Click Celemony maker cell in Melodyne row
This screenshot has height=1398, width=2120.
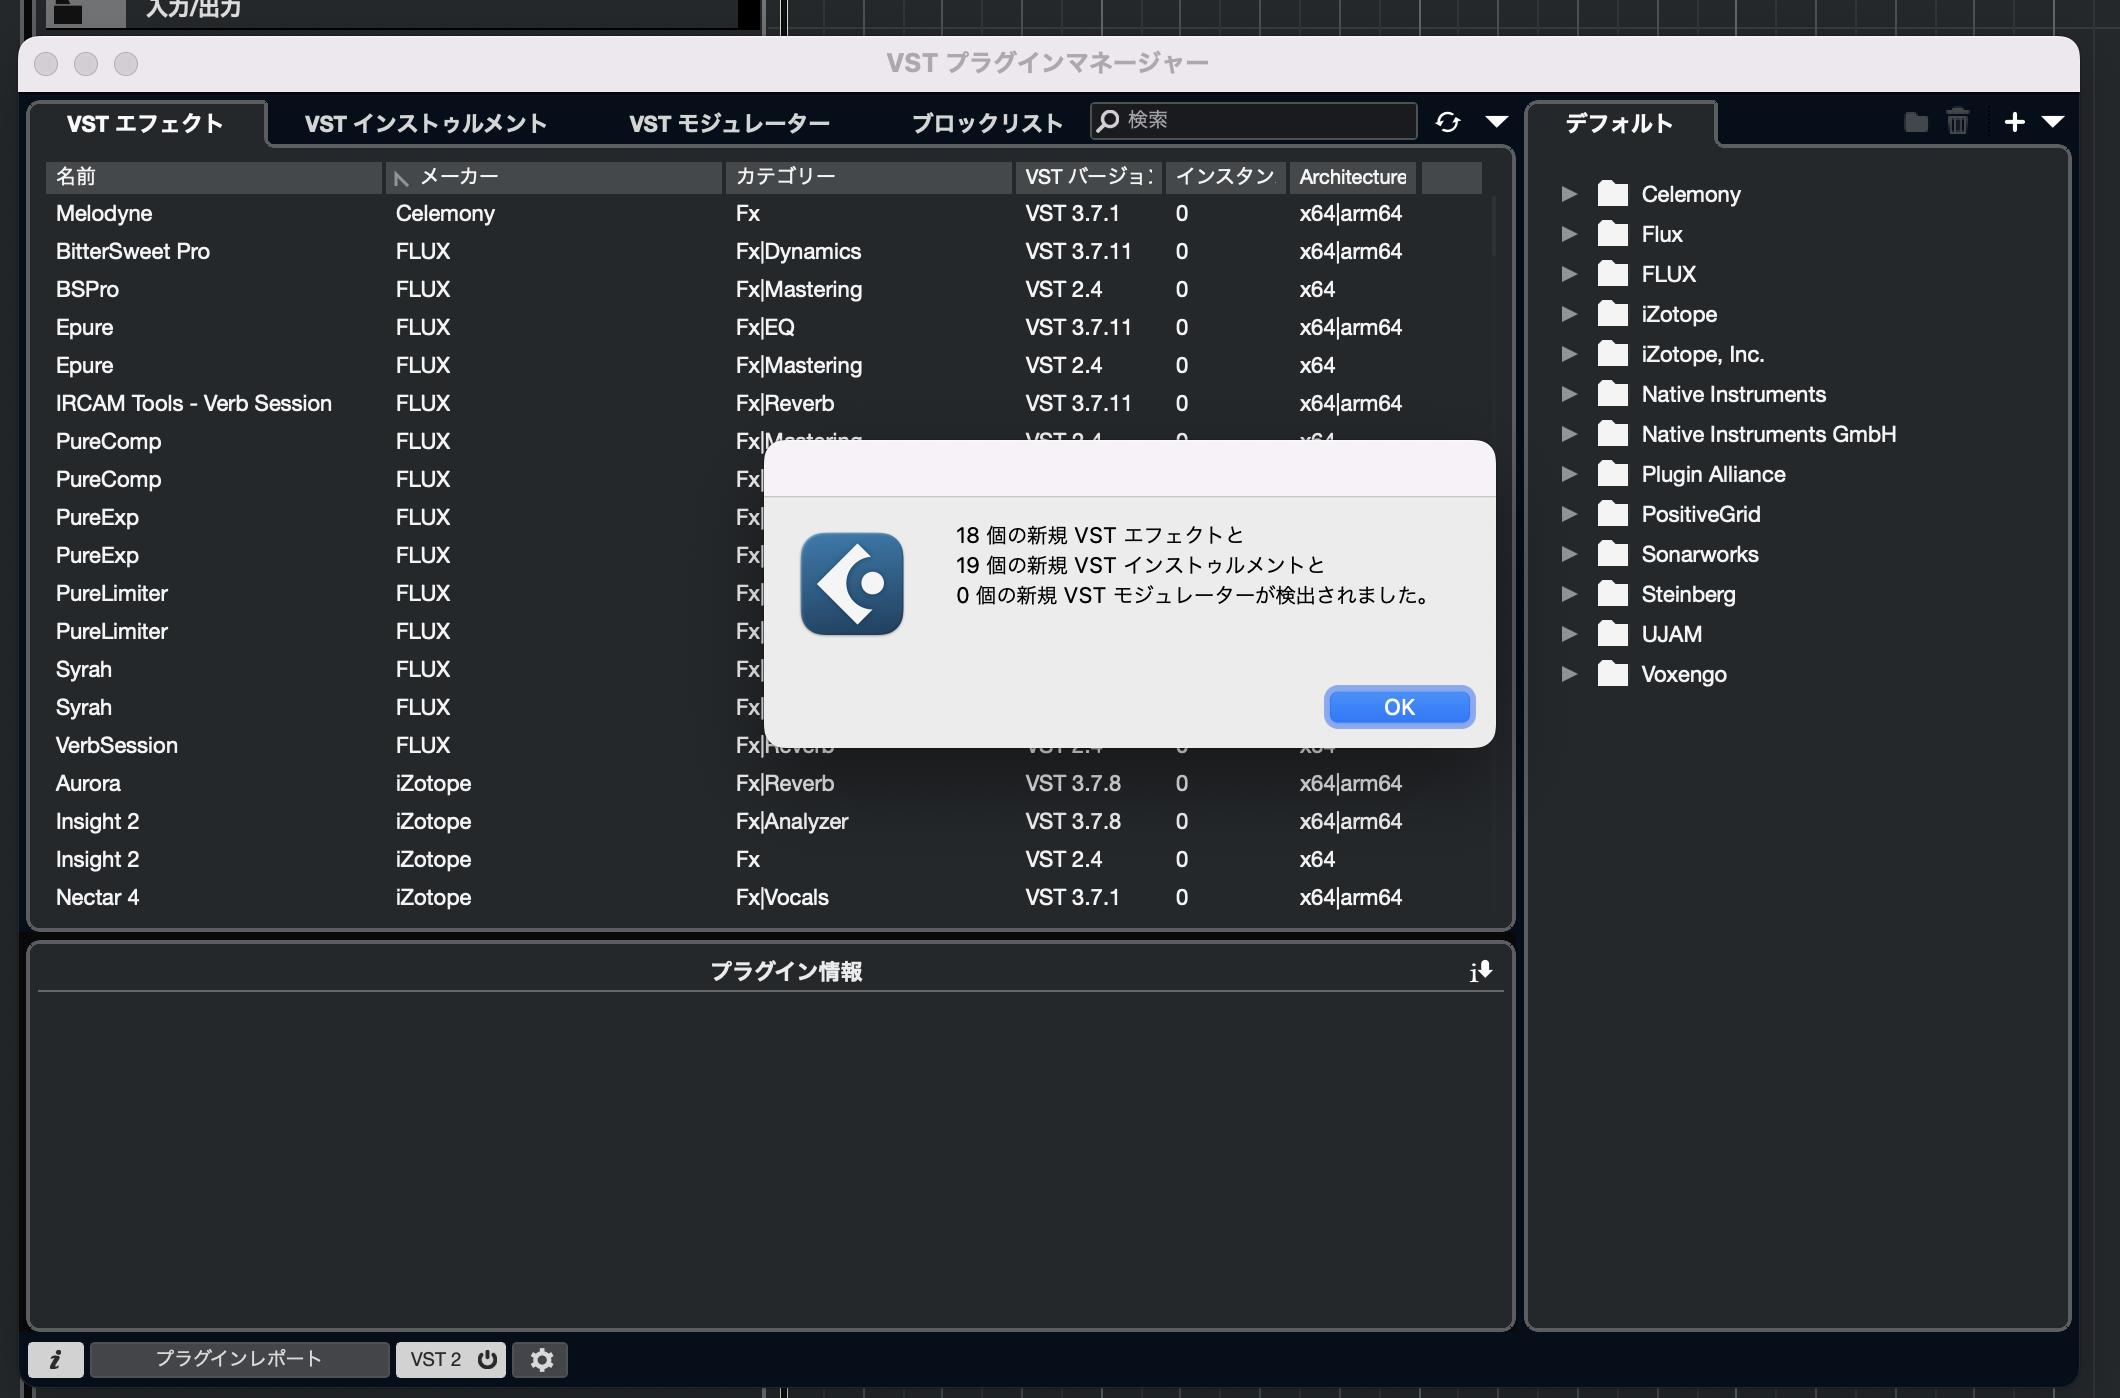[x=445, y=213]
